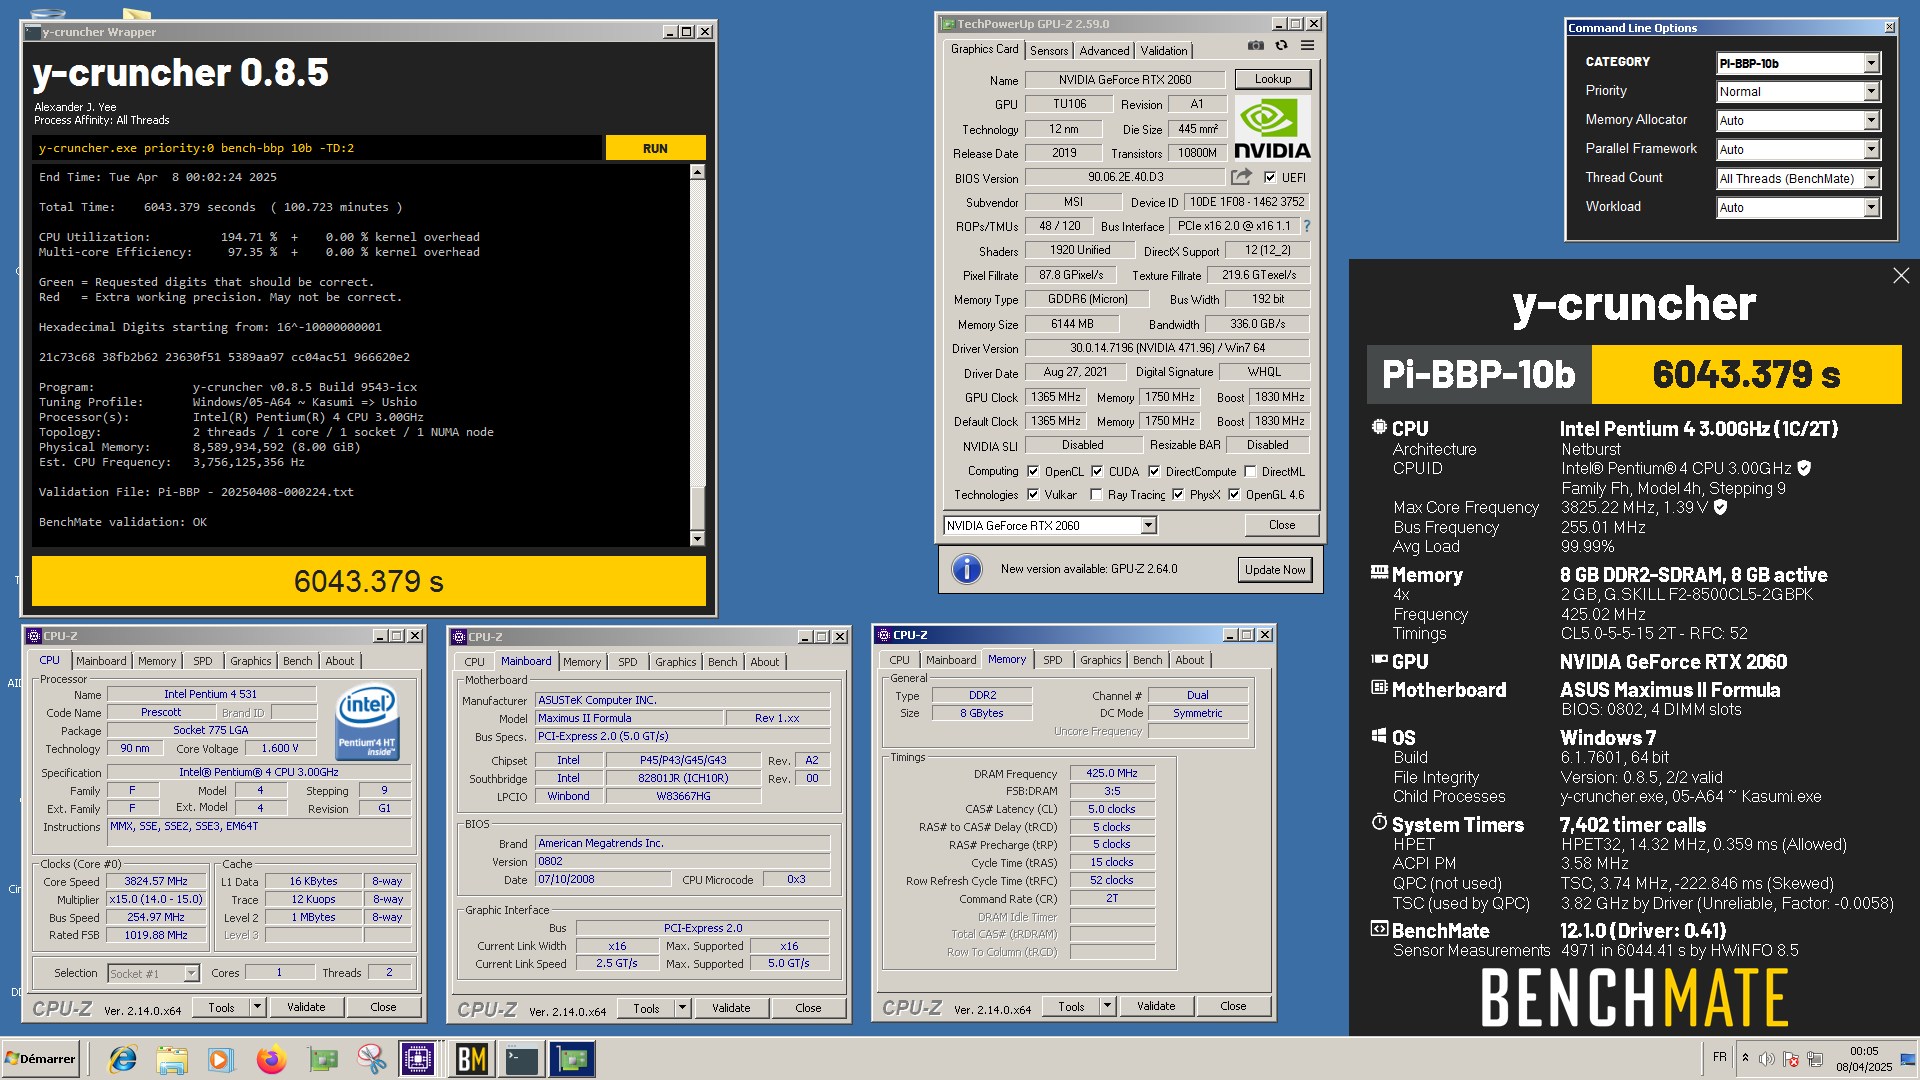The height and width of the screenshot is (1080, 1920).
Task: Click the y-cruncher output scrollbar down arrow
Action: [697, 539]
